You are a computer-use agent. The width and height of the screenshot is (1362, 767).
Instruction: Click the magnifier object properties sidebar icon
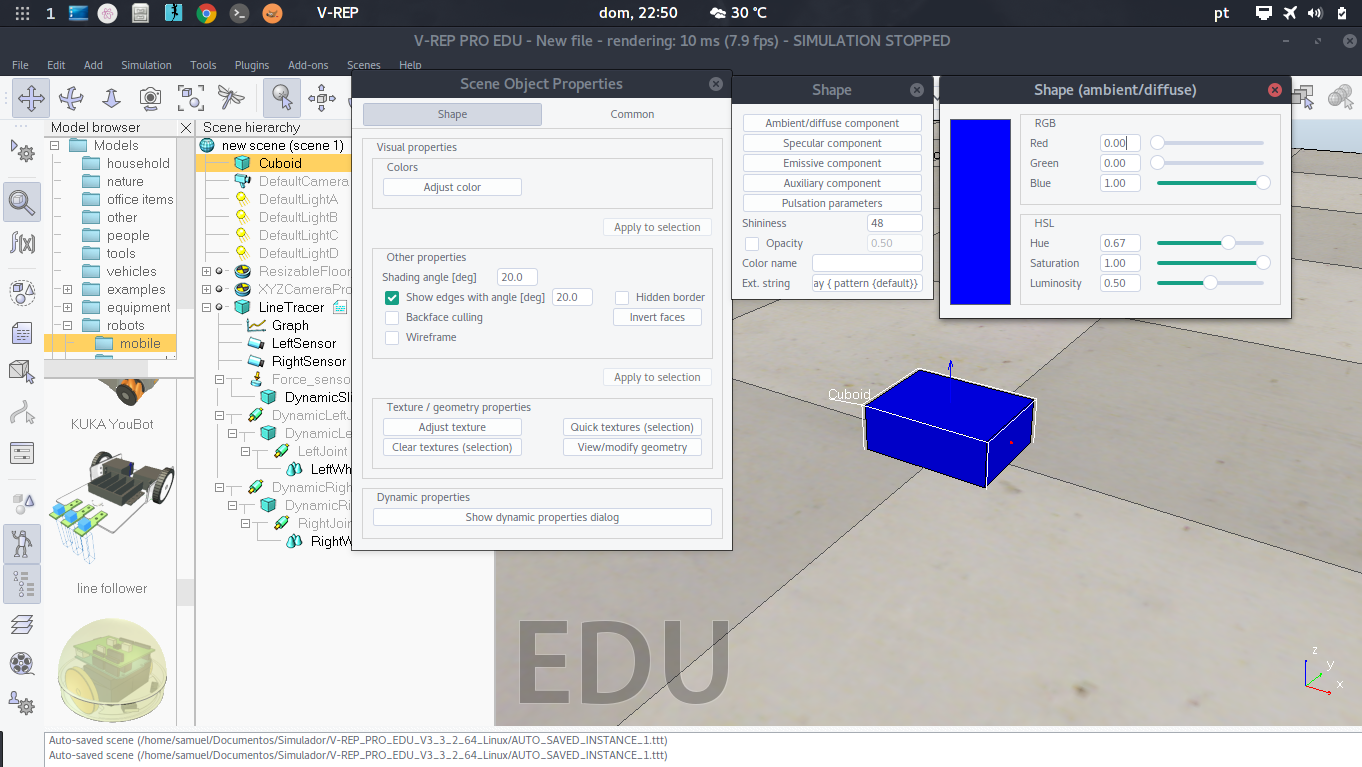point(22,203)
